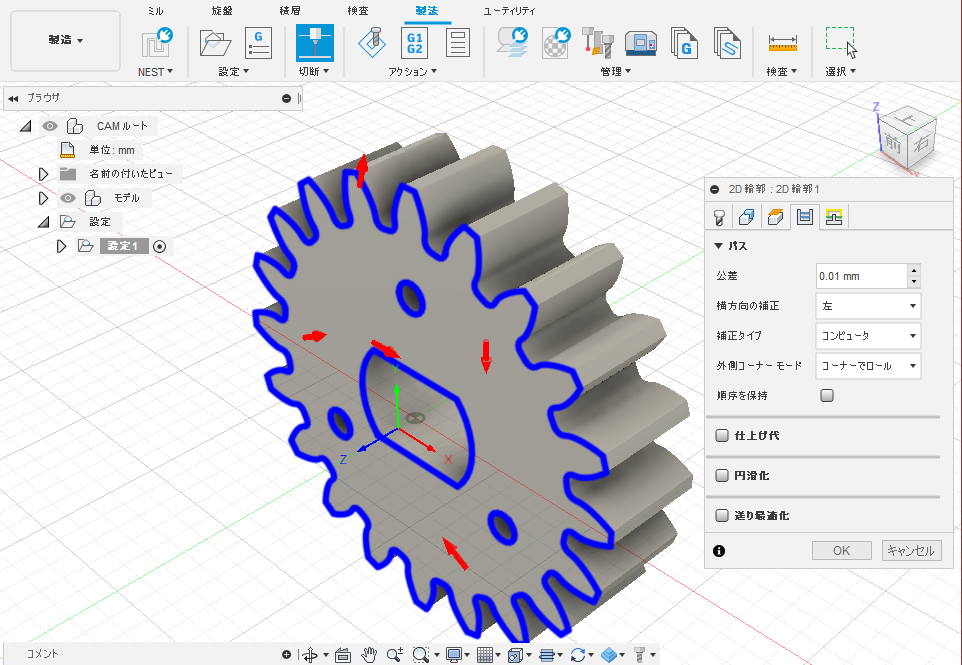Open the heights tab icon in dialog
This screenshot has width=962, height=665.
[775, 217]
